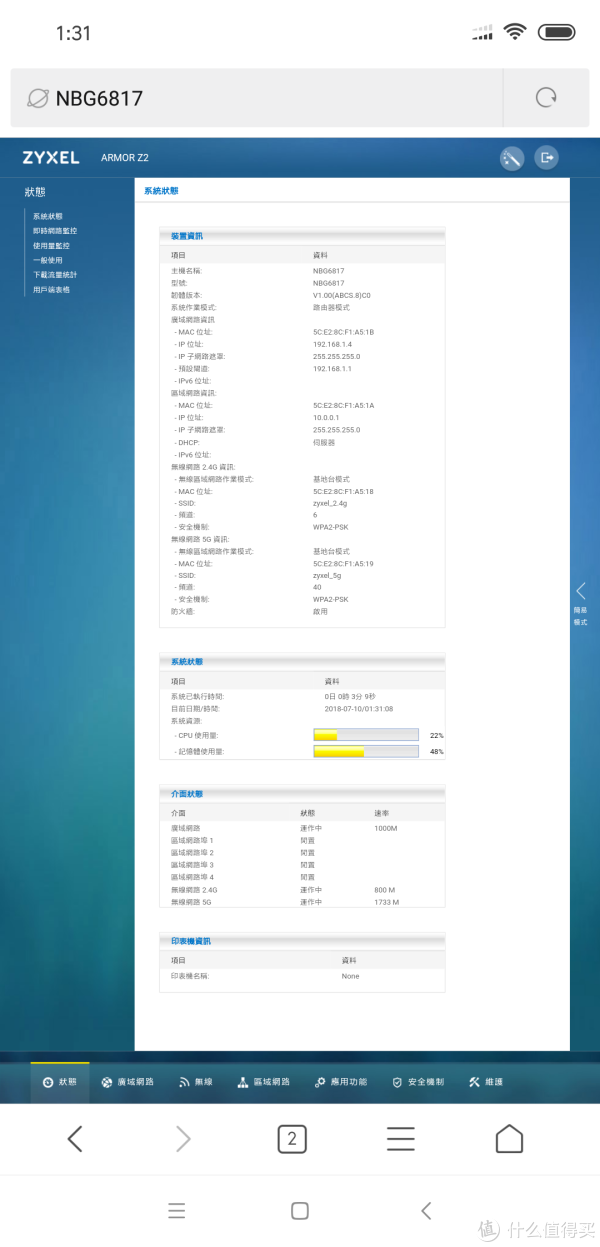Go forward with the browser forward arrow

pyautogui.click(x=183, y=1138)
